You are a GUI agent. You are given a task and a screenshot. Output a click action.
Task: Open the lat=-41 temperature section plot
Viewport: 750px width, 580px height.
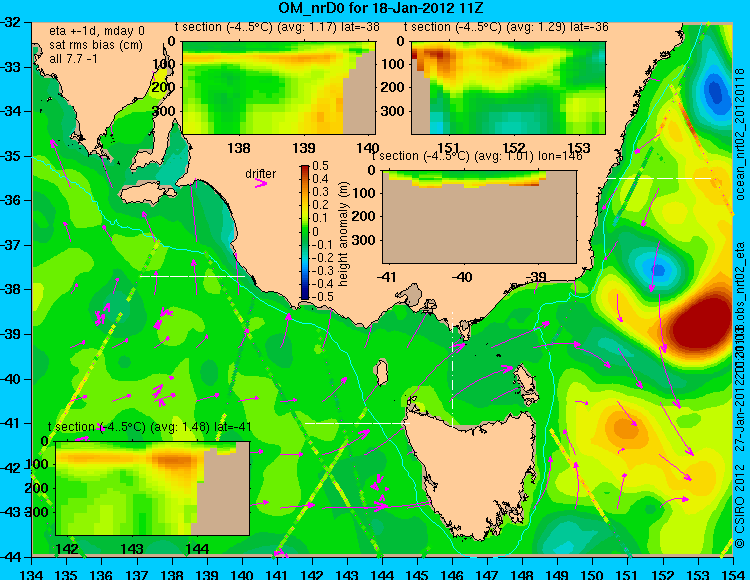click(x=153, y=488)
